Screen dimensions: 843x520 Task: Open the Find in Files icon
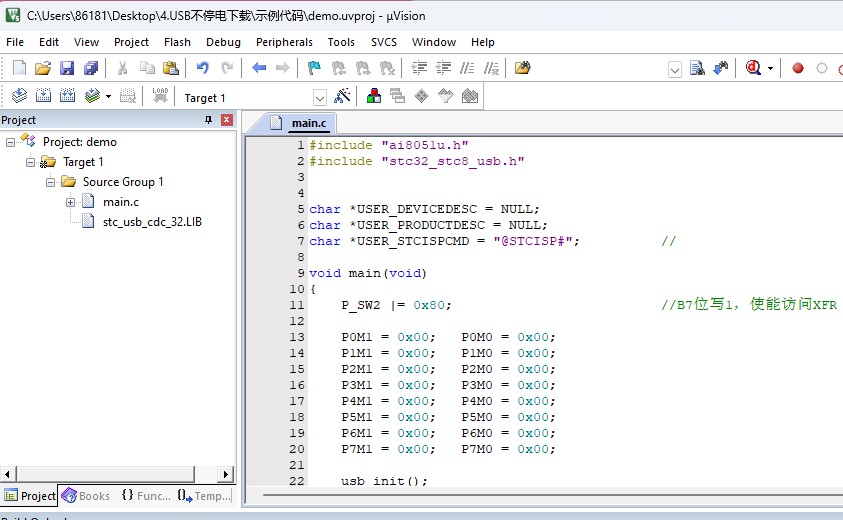click(523, 68)
